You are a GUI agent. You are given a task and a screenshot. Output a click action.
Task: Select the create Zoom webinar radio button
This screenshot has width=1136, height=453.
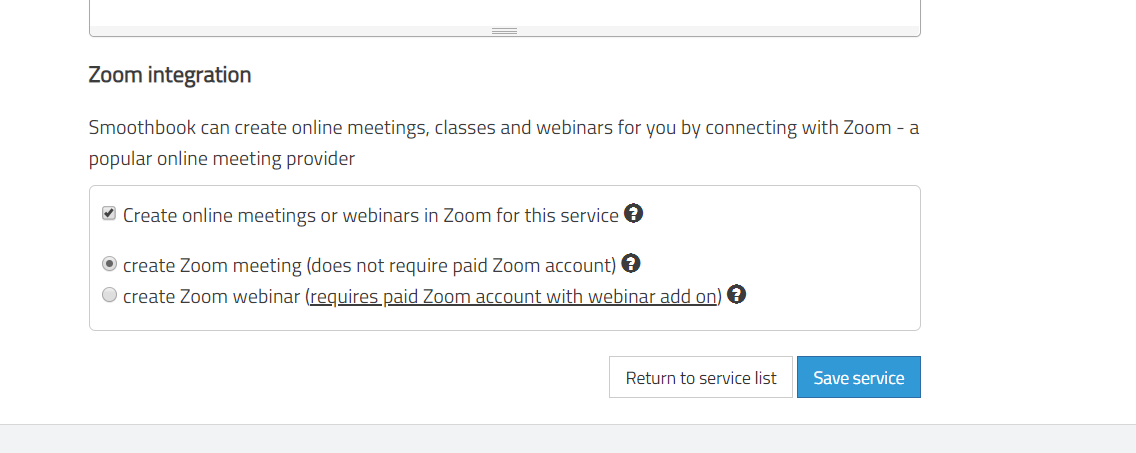click(x=109, y=295)
